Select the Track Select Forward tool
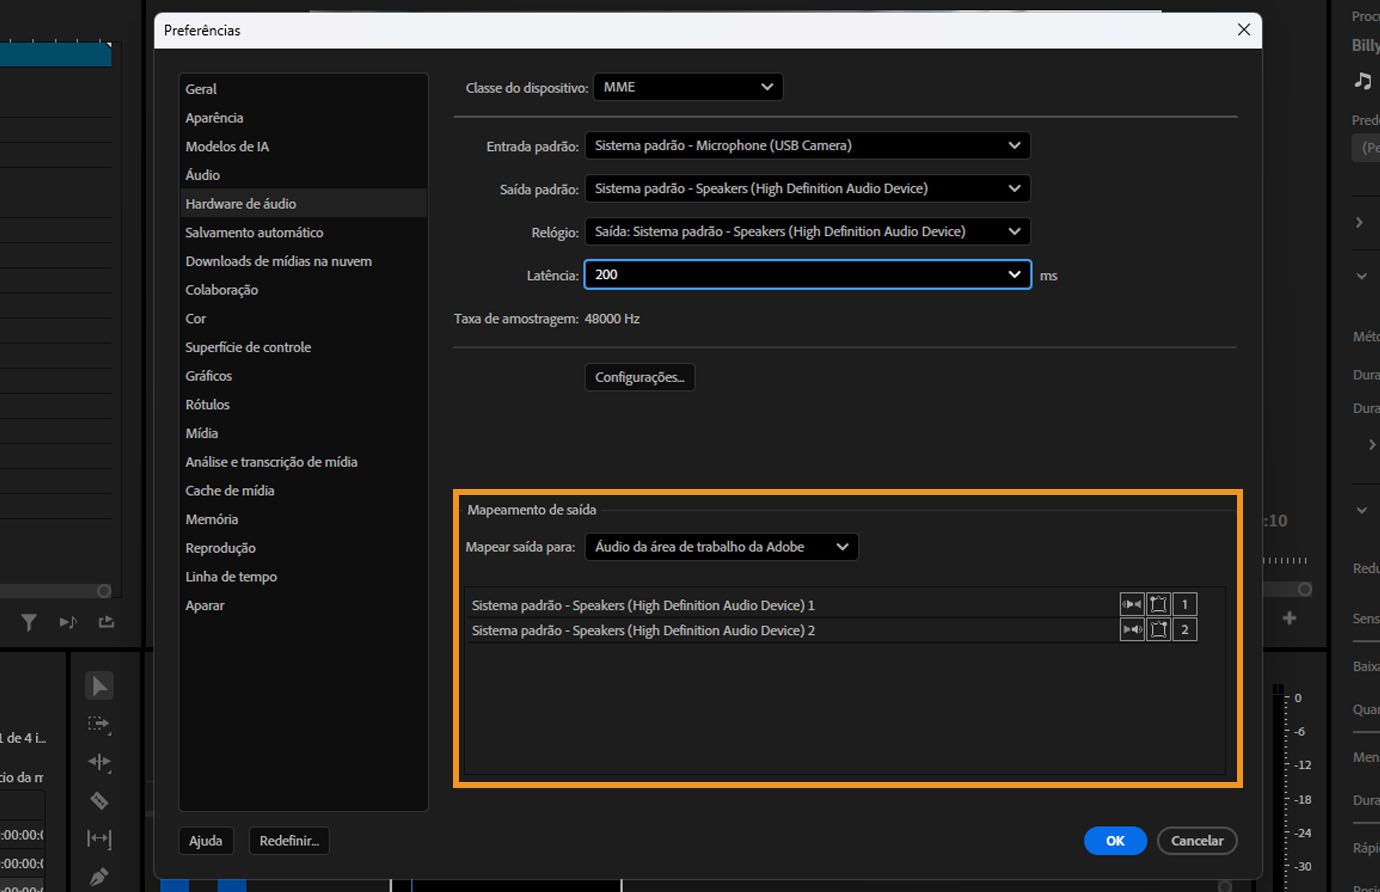Screen dimensions: 1380x892 [x=99, y=724]
